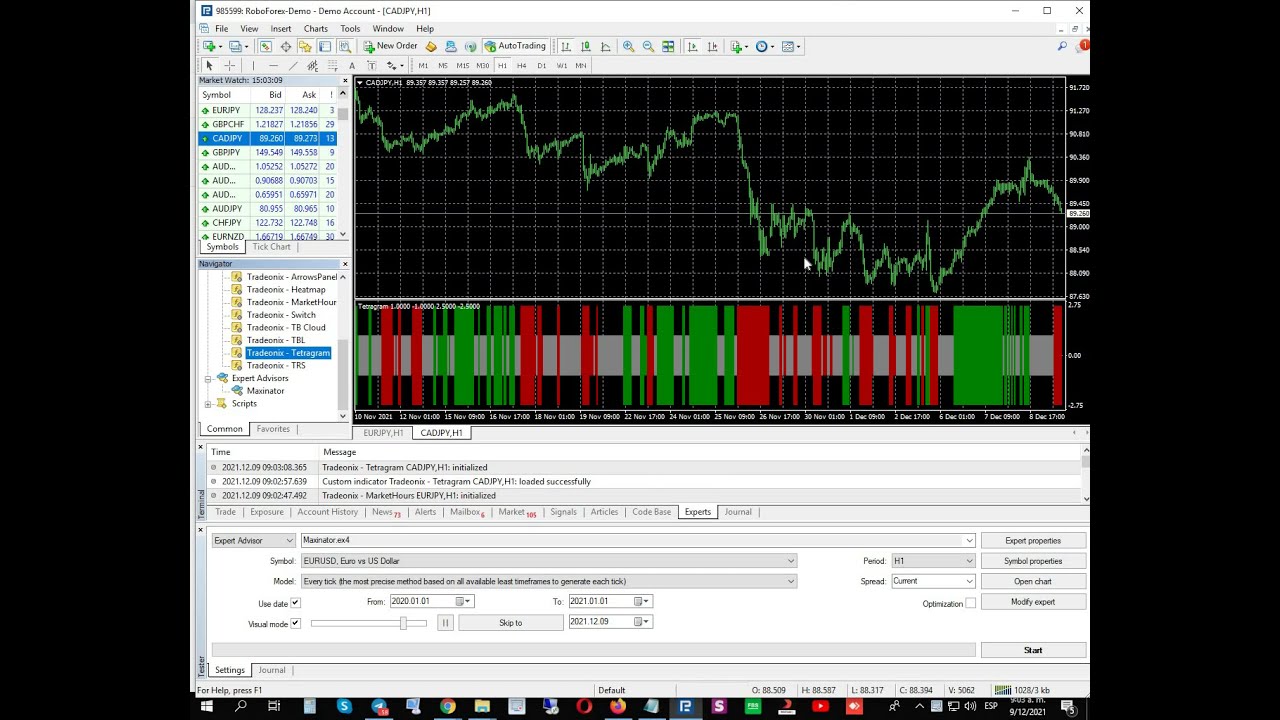The image size is (1280, 720).
Task: Open the templates dropdown icon
Action: (790, 46)
